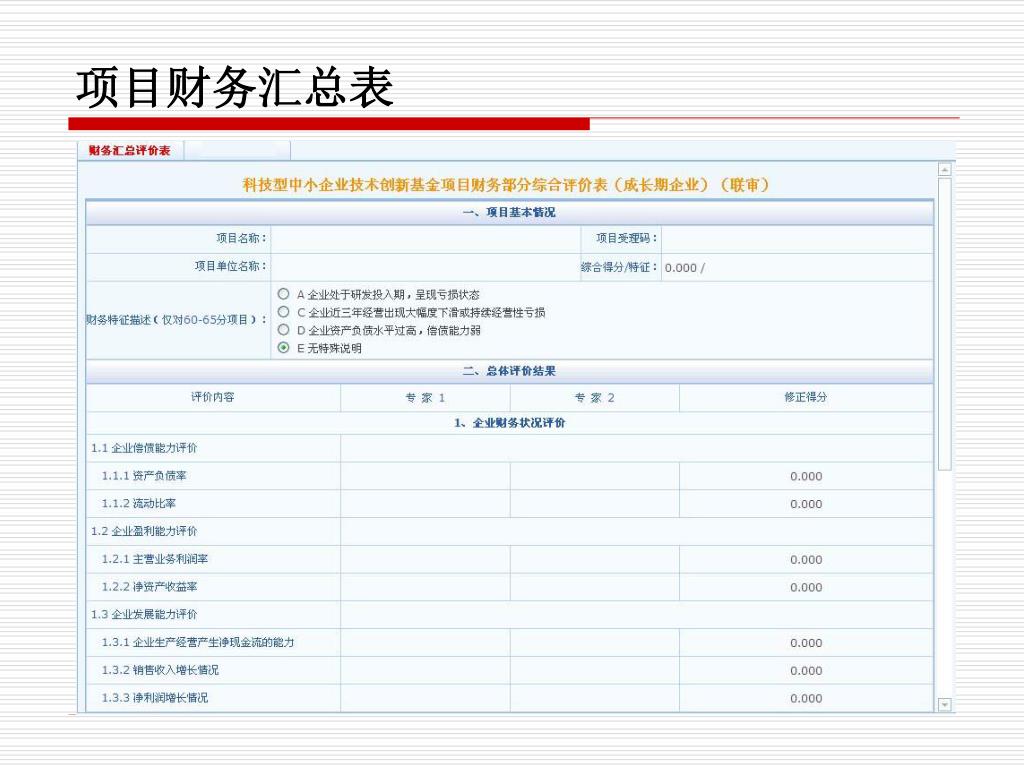
Task: Click the 一、项目基本情况 section header
Action: (x=509, y=212)
